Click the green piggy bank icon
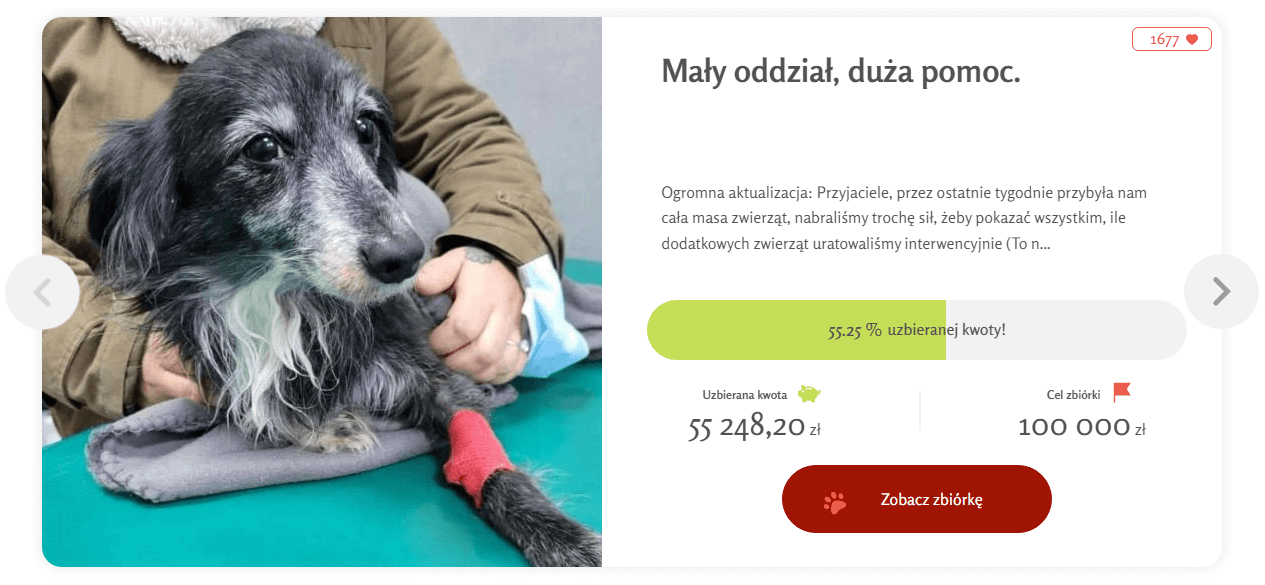 point(809,394)
